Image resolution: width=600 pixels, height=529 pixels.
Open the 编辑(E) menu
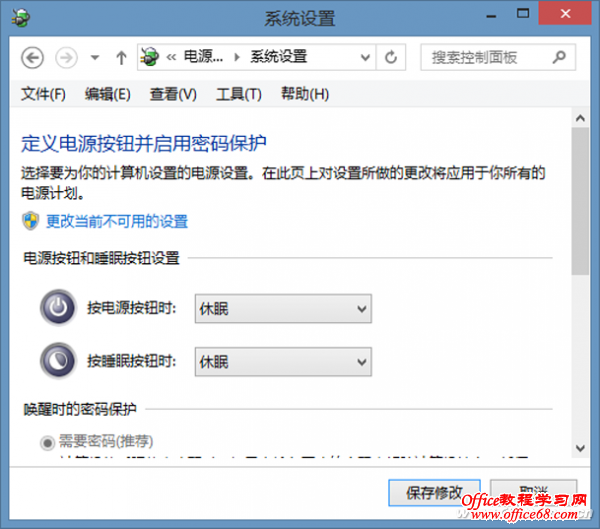click(108, 94)
